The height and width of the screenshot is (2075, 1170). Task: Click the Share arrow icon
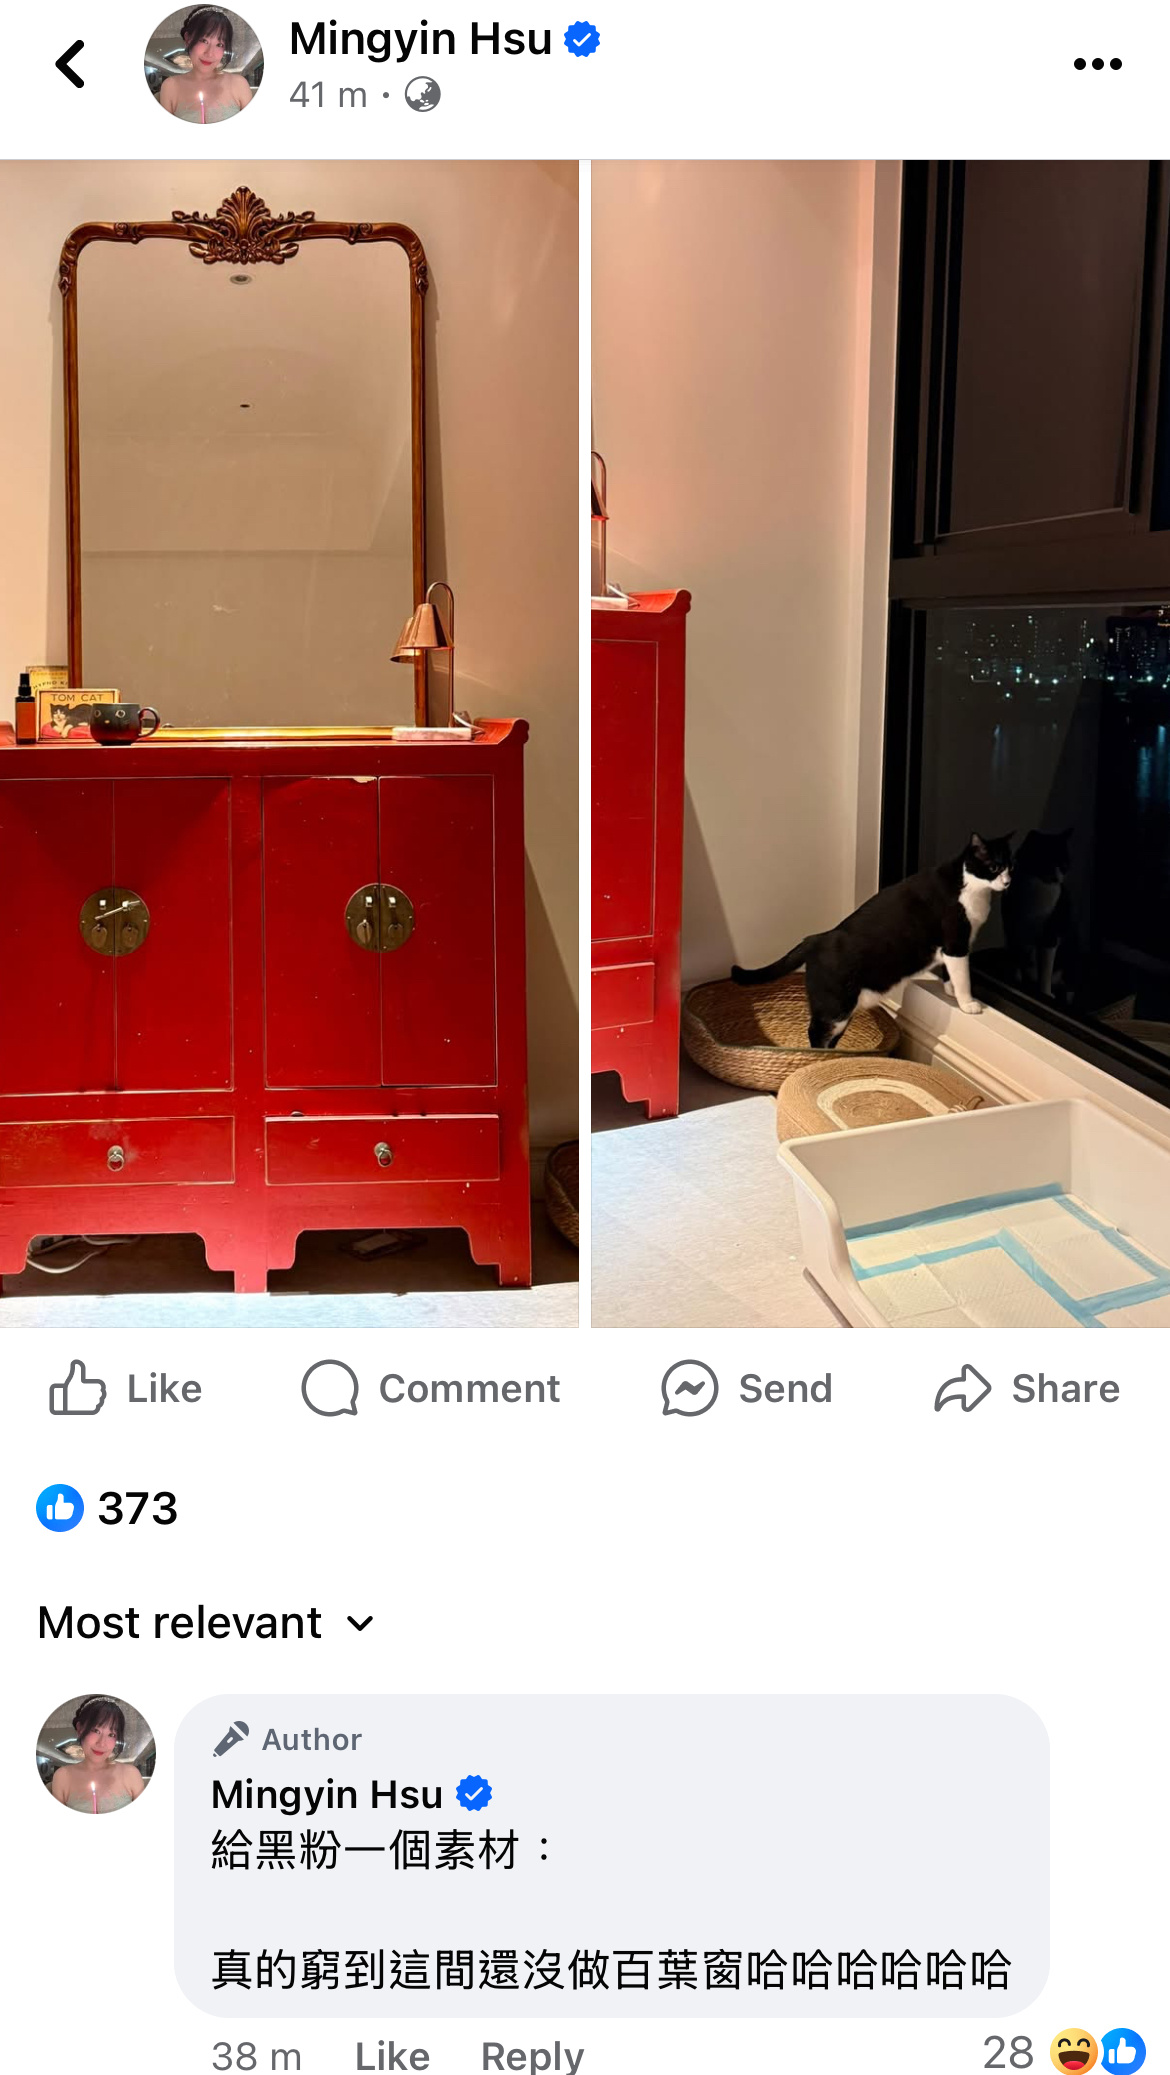(962, 1388)
